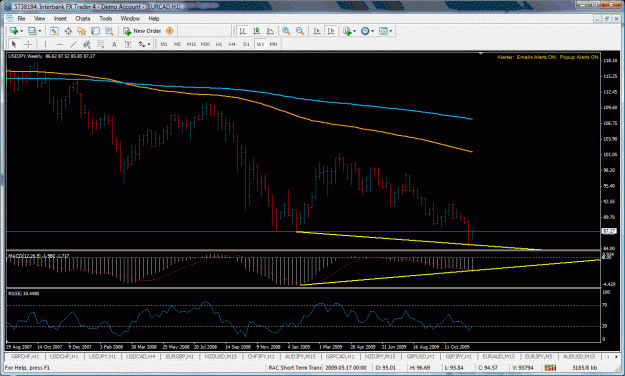Image resolution: width=625 pixels, height=376 pixels.
Task: Select the horizontal line drawing tool
Action: 59,44
